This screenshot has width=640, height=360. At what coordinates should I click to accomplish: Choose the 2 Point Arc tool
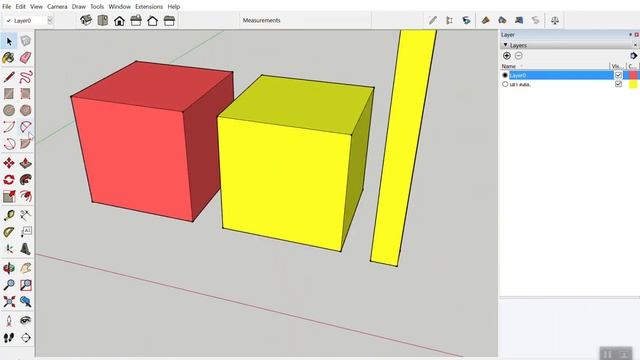pyautogui.click(x=26, y=127)
